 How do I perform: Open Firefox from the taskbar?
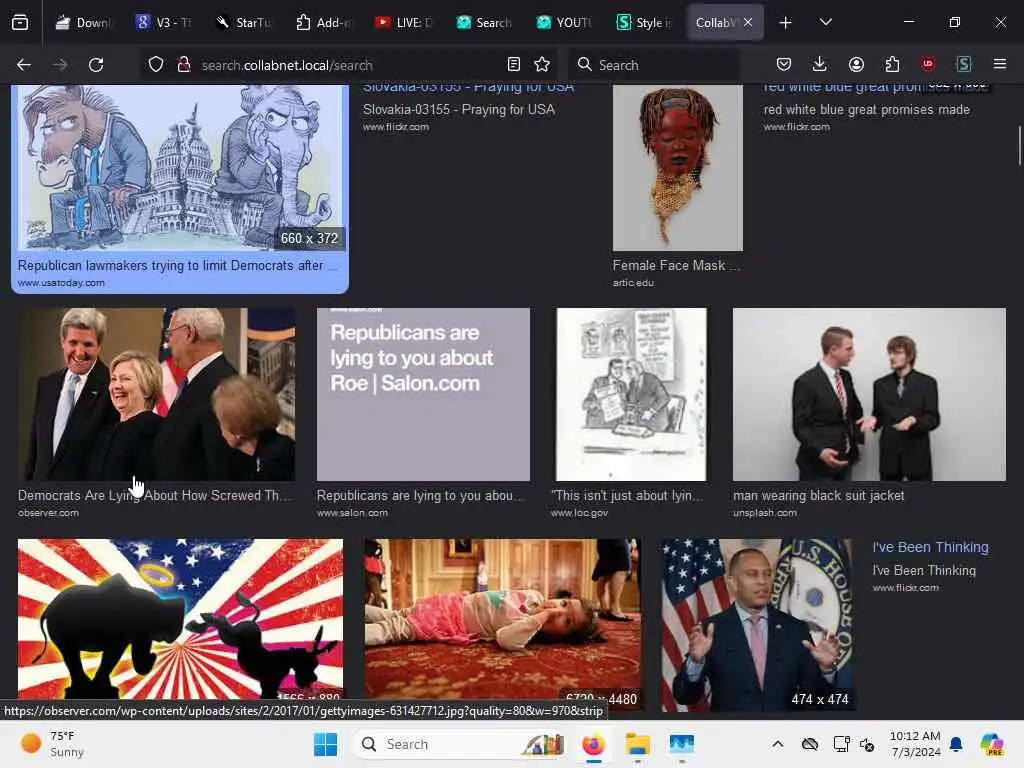click(x=593, y=744)
